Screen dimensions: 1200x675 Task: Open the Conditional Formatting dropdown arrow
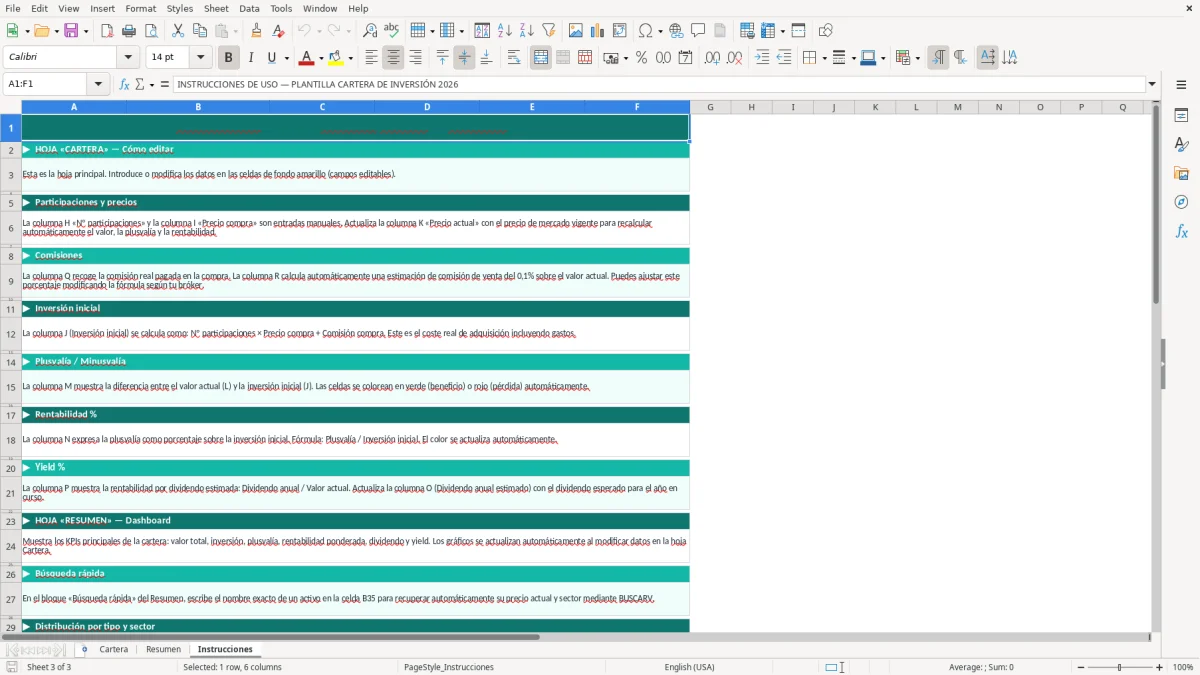pos(917,58)
